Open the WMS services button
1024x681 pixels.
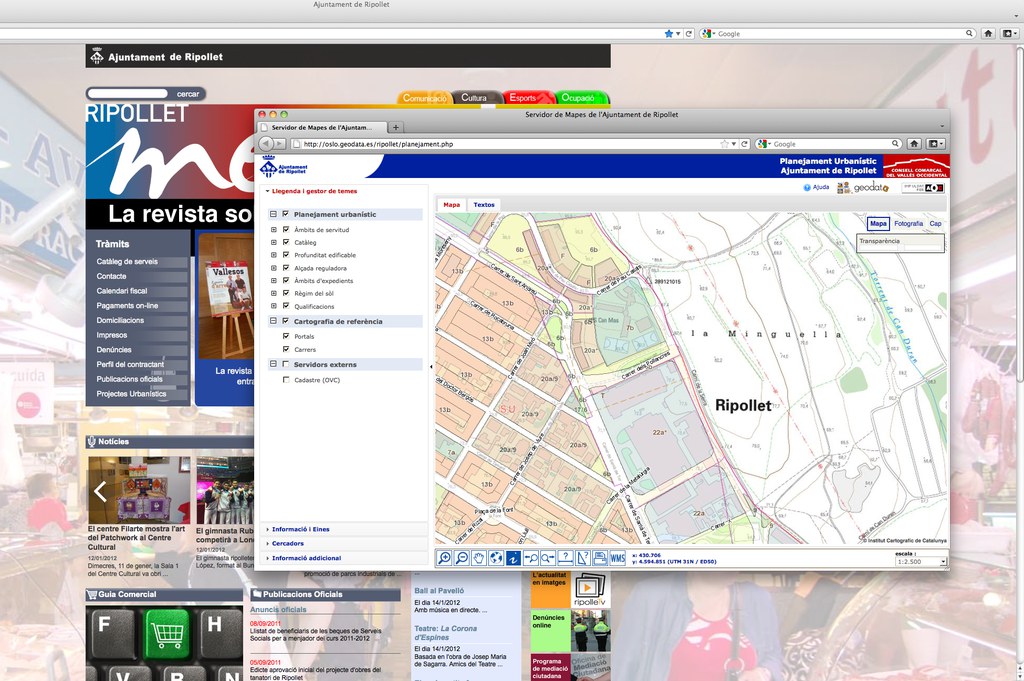point(618,558)
